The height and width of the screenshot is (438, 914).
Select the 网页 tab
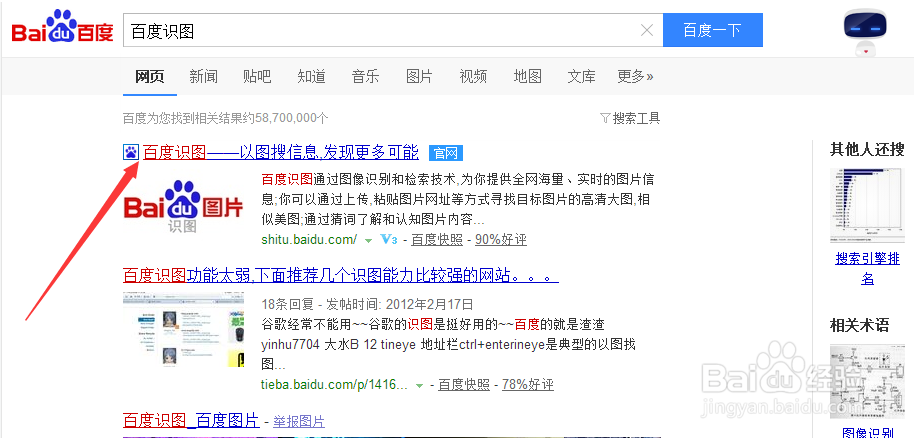(x=150, y=76)
